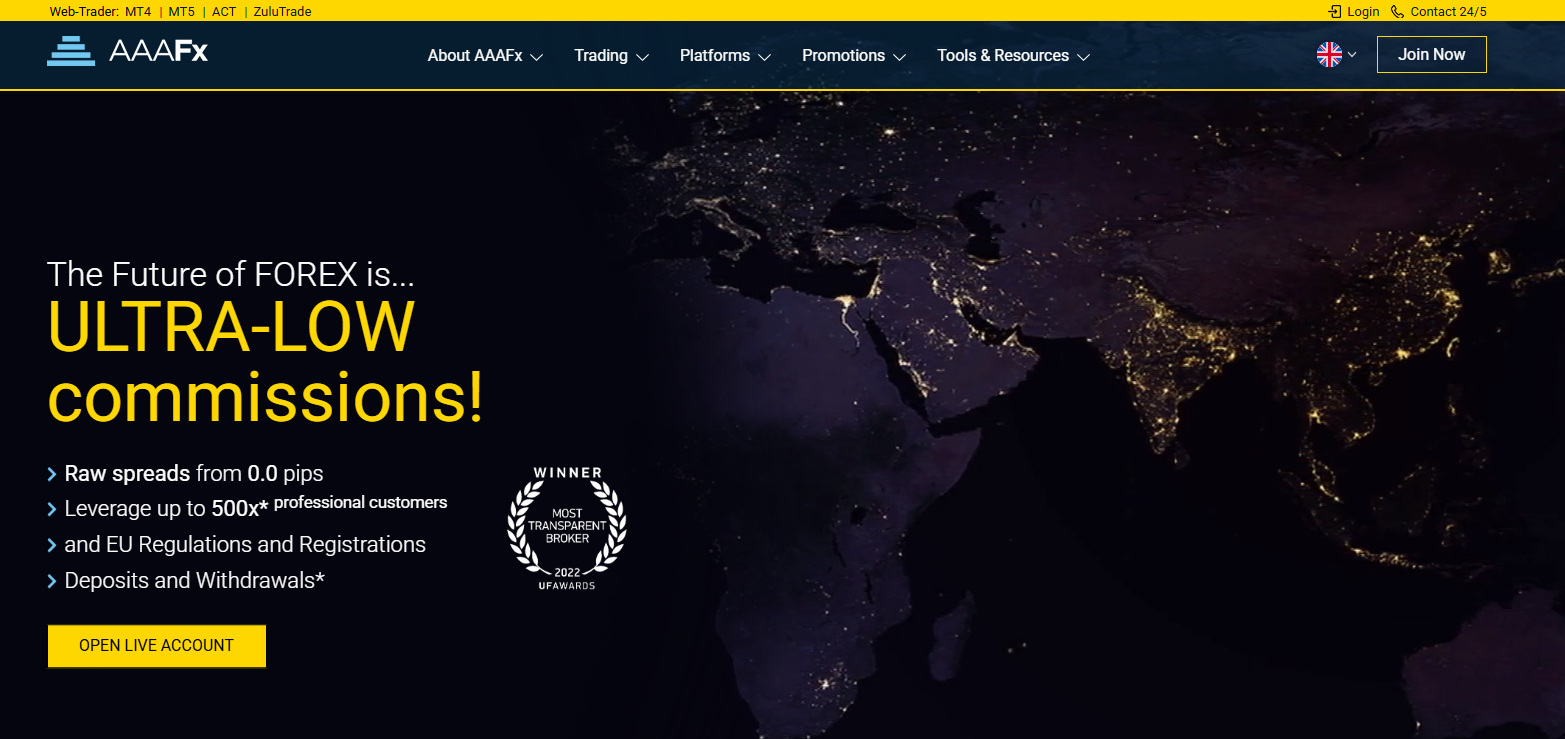Expand the Trading dropdown menu
The image size is (1565, 739).
(x=611, y=56)
